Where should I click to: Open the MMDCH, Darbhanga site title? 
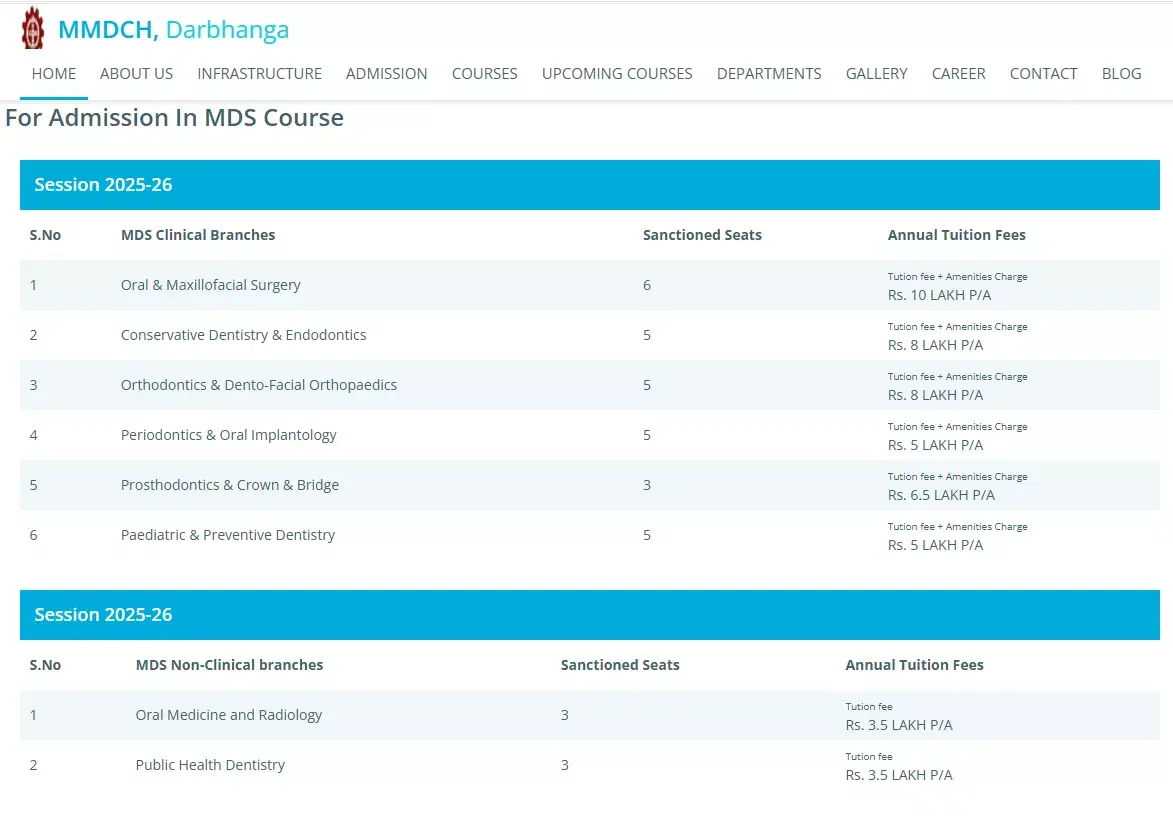tap(173, 30)
